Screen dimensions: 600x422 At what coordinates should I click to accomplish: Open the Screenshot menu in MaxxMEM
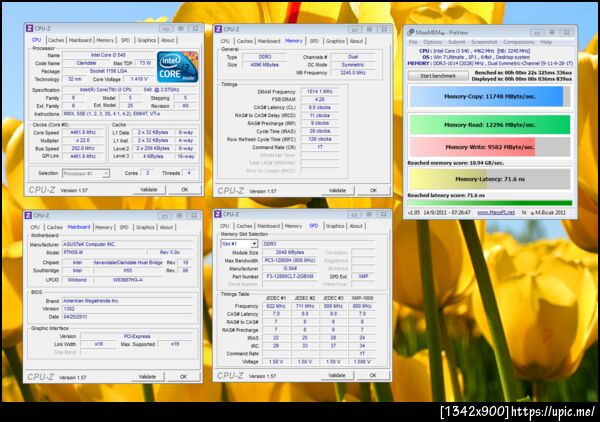point(484,42)
